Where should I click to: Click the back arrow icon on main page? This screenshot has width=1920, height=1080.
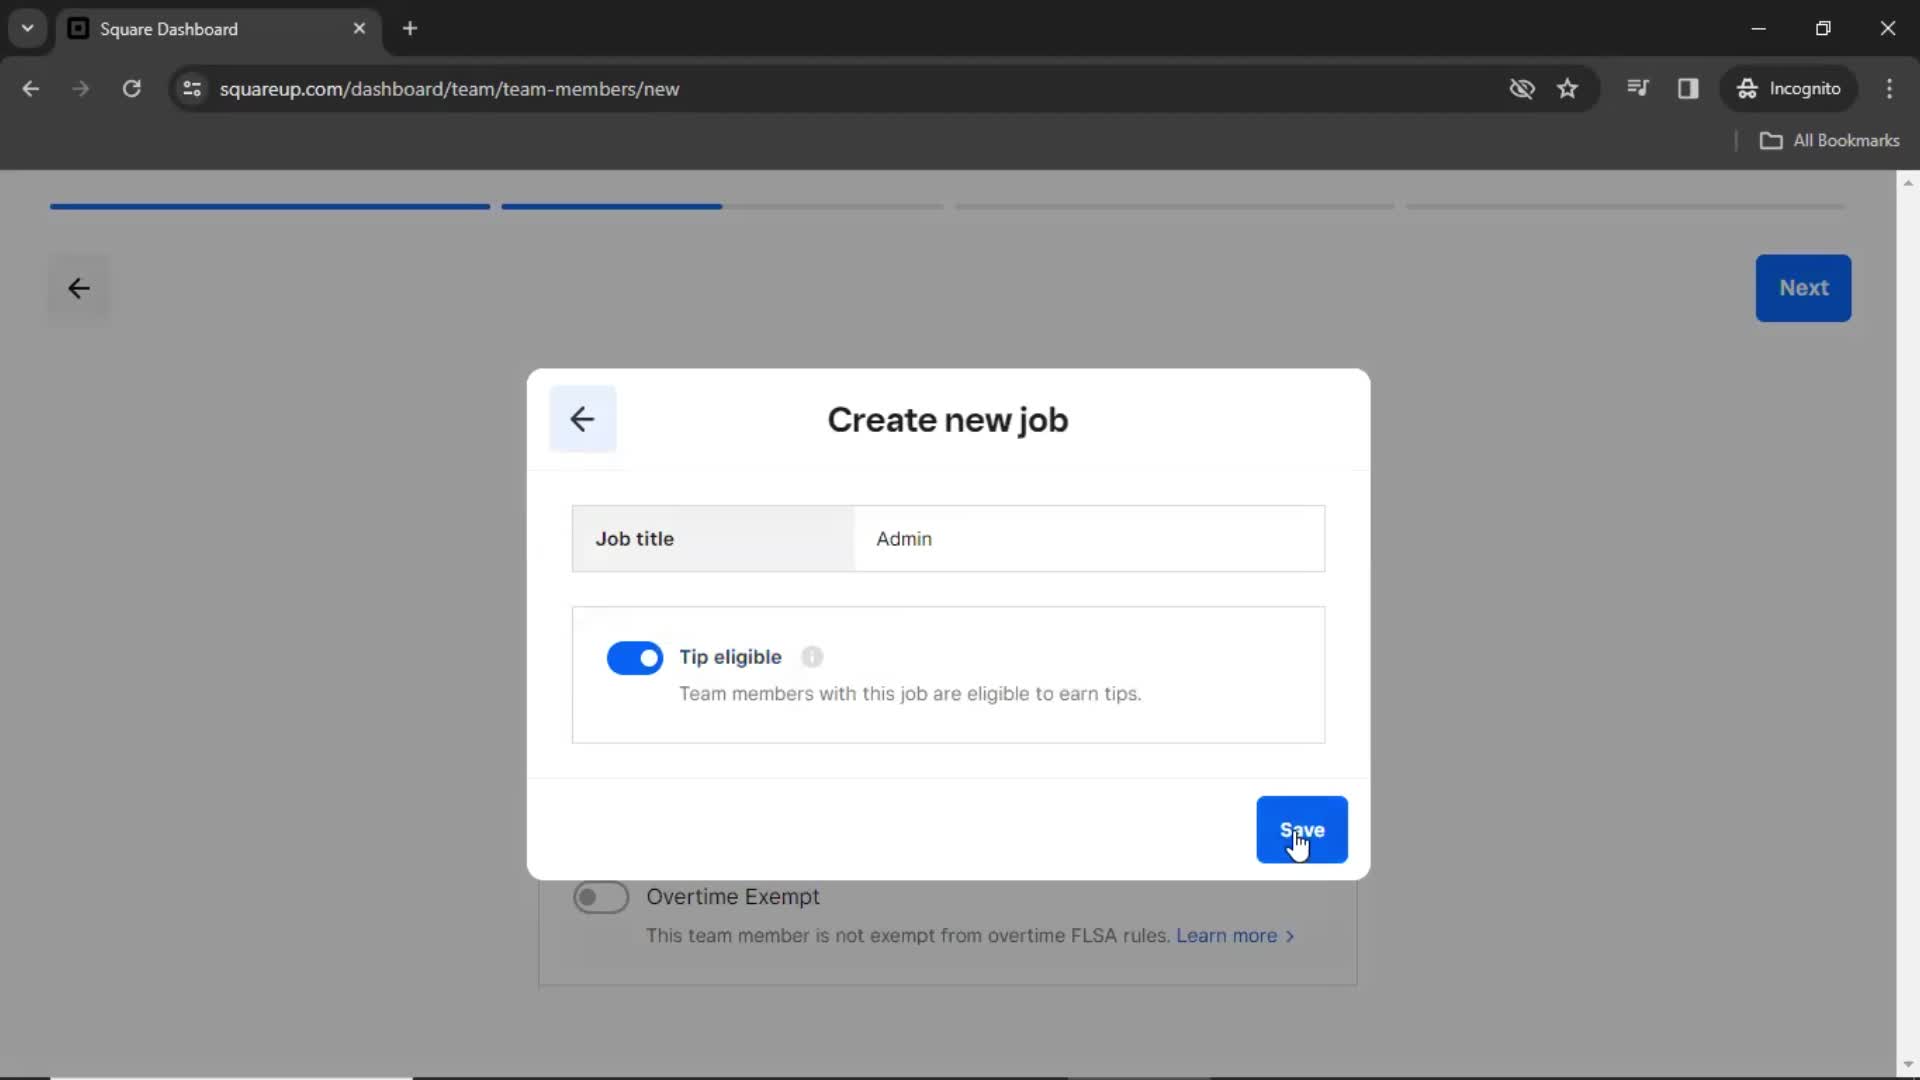78,287
